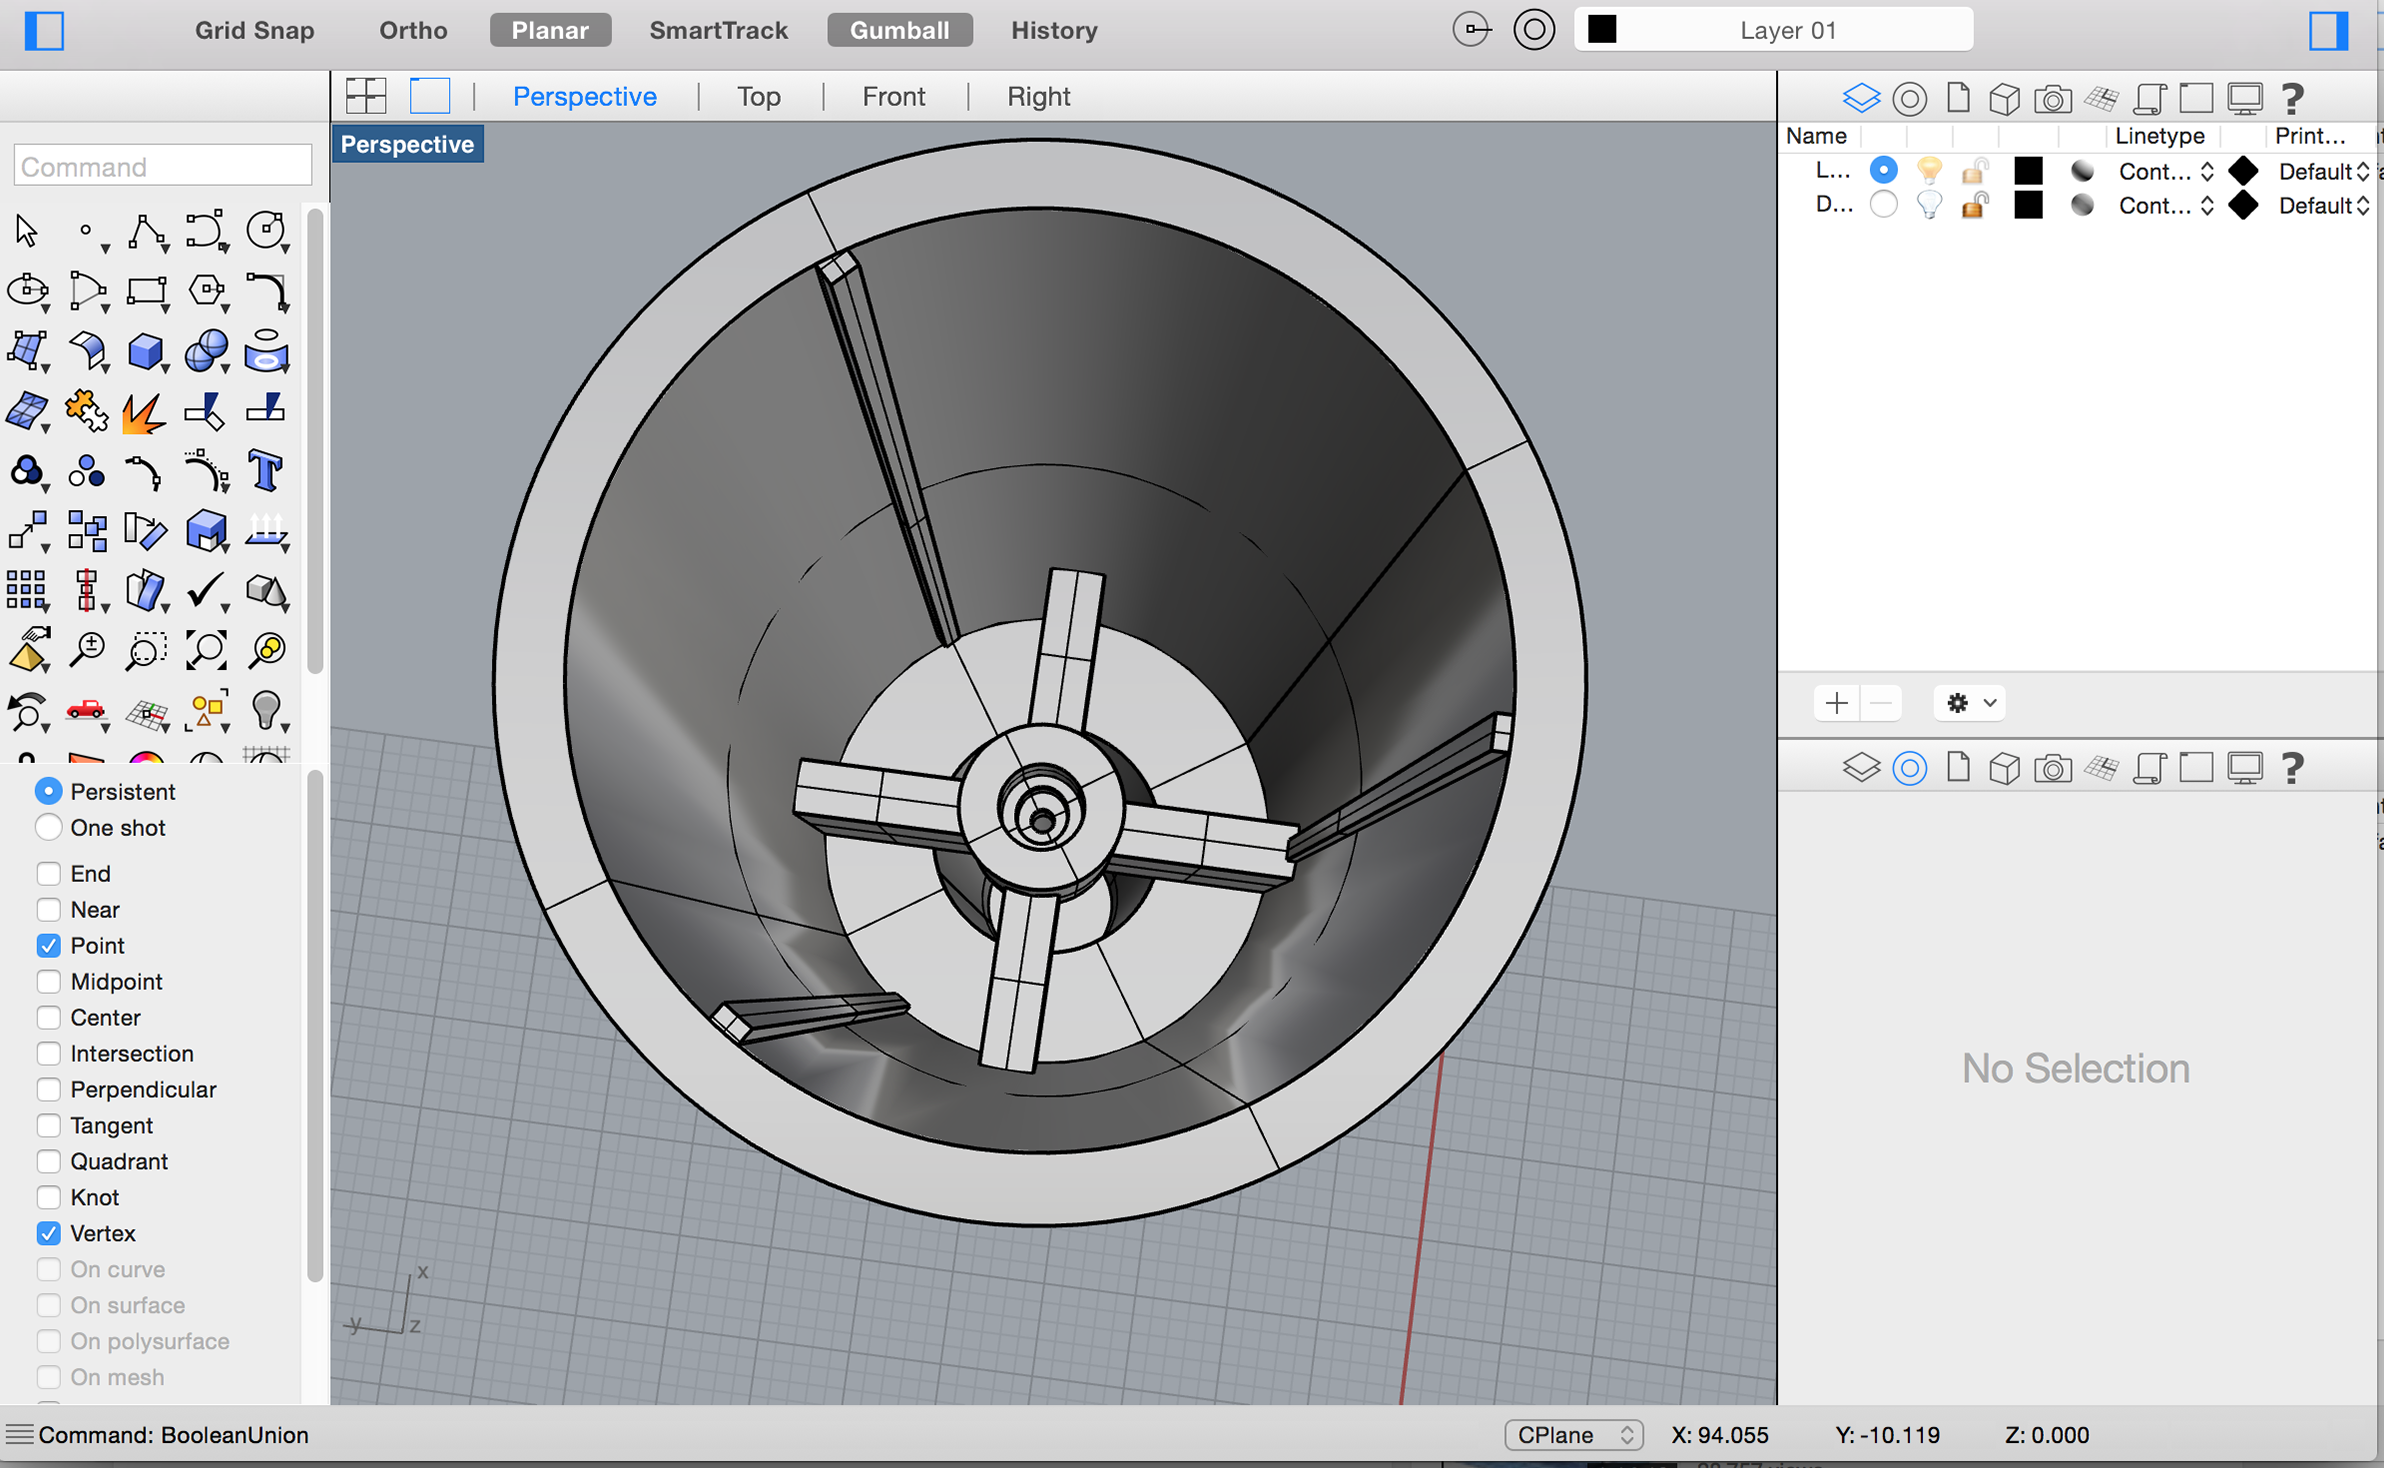Click the first layer material sphere
The height and width of the screenshot is (1468, 2384).
click(x=2082, y=171)
